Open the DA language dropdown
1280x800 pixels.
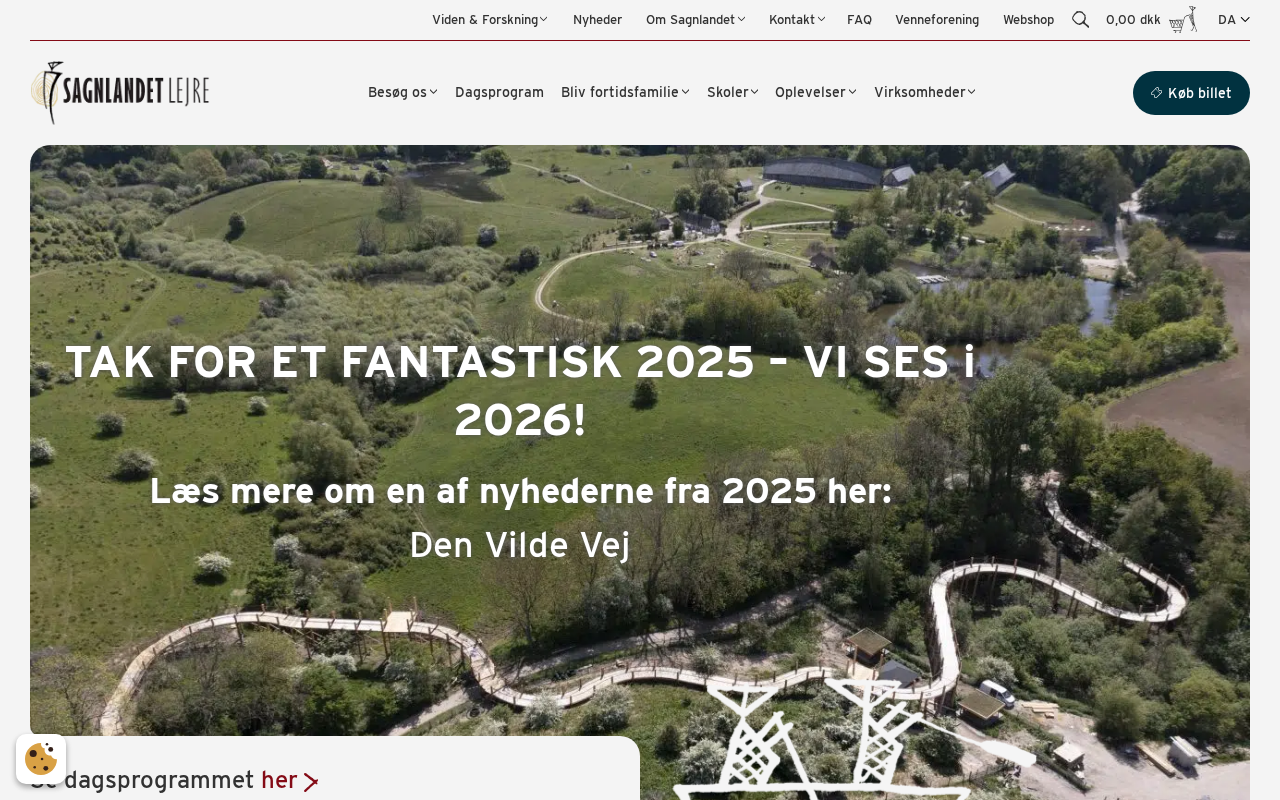[x=1234, y=19]
